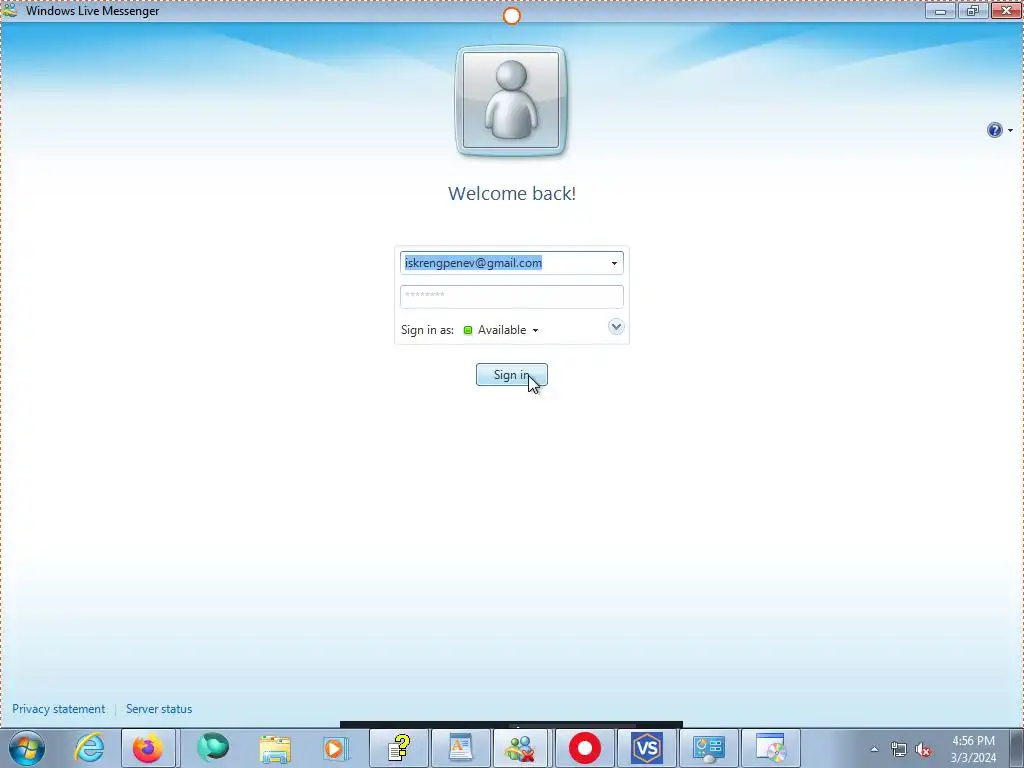Open the Available status dropdown
This screenshot has width=1024, height=768.
pos(501,330)
